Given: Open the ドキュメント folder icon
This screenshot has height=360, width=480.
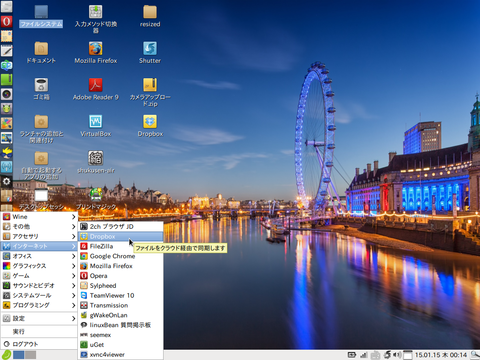Looking at the screenshot, I should tap(41, 53).
